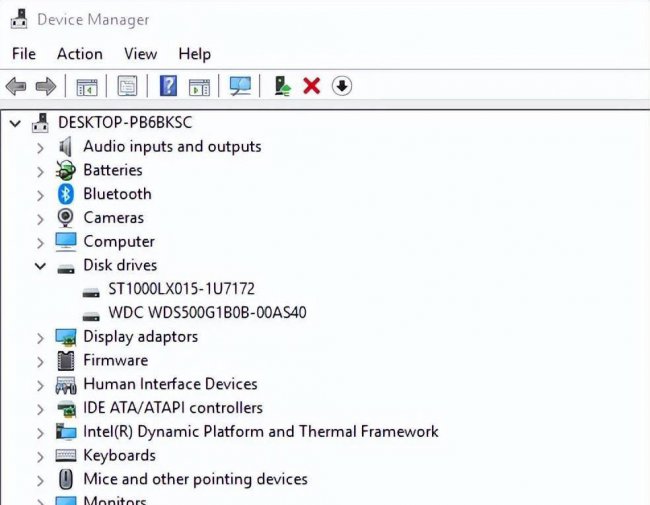Viewport: 650px width, 505px height.
Task: Click the DESKTOP-PB6BKSC computer icon
Action: tap(41, 123)
